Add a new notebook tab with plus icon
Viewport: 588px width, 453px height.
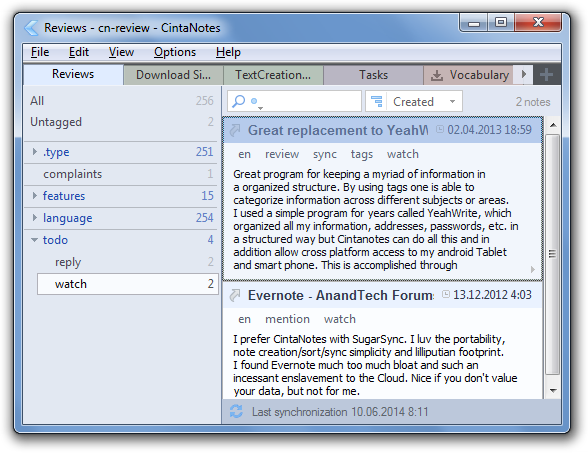(x=546, y=75)
